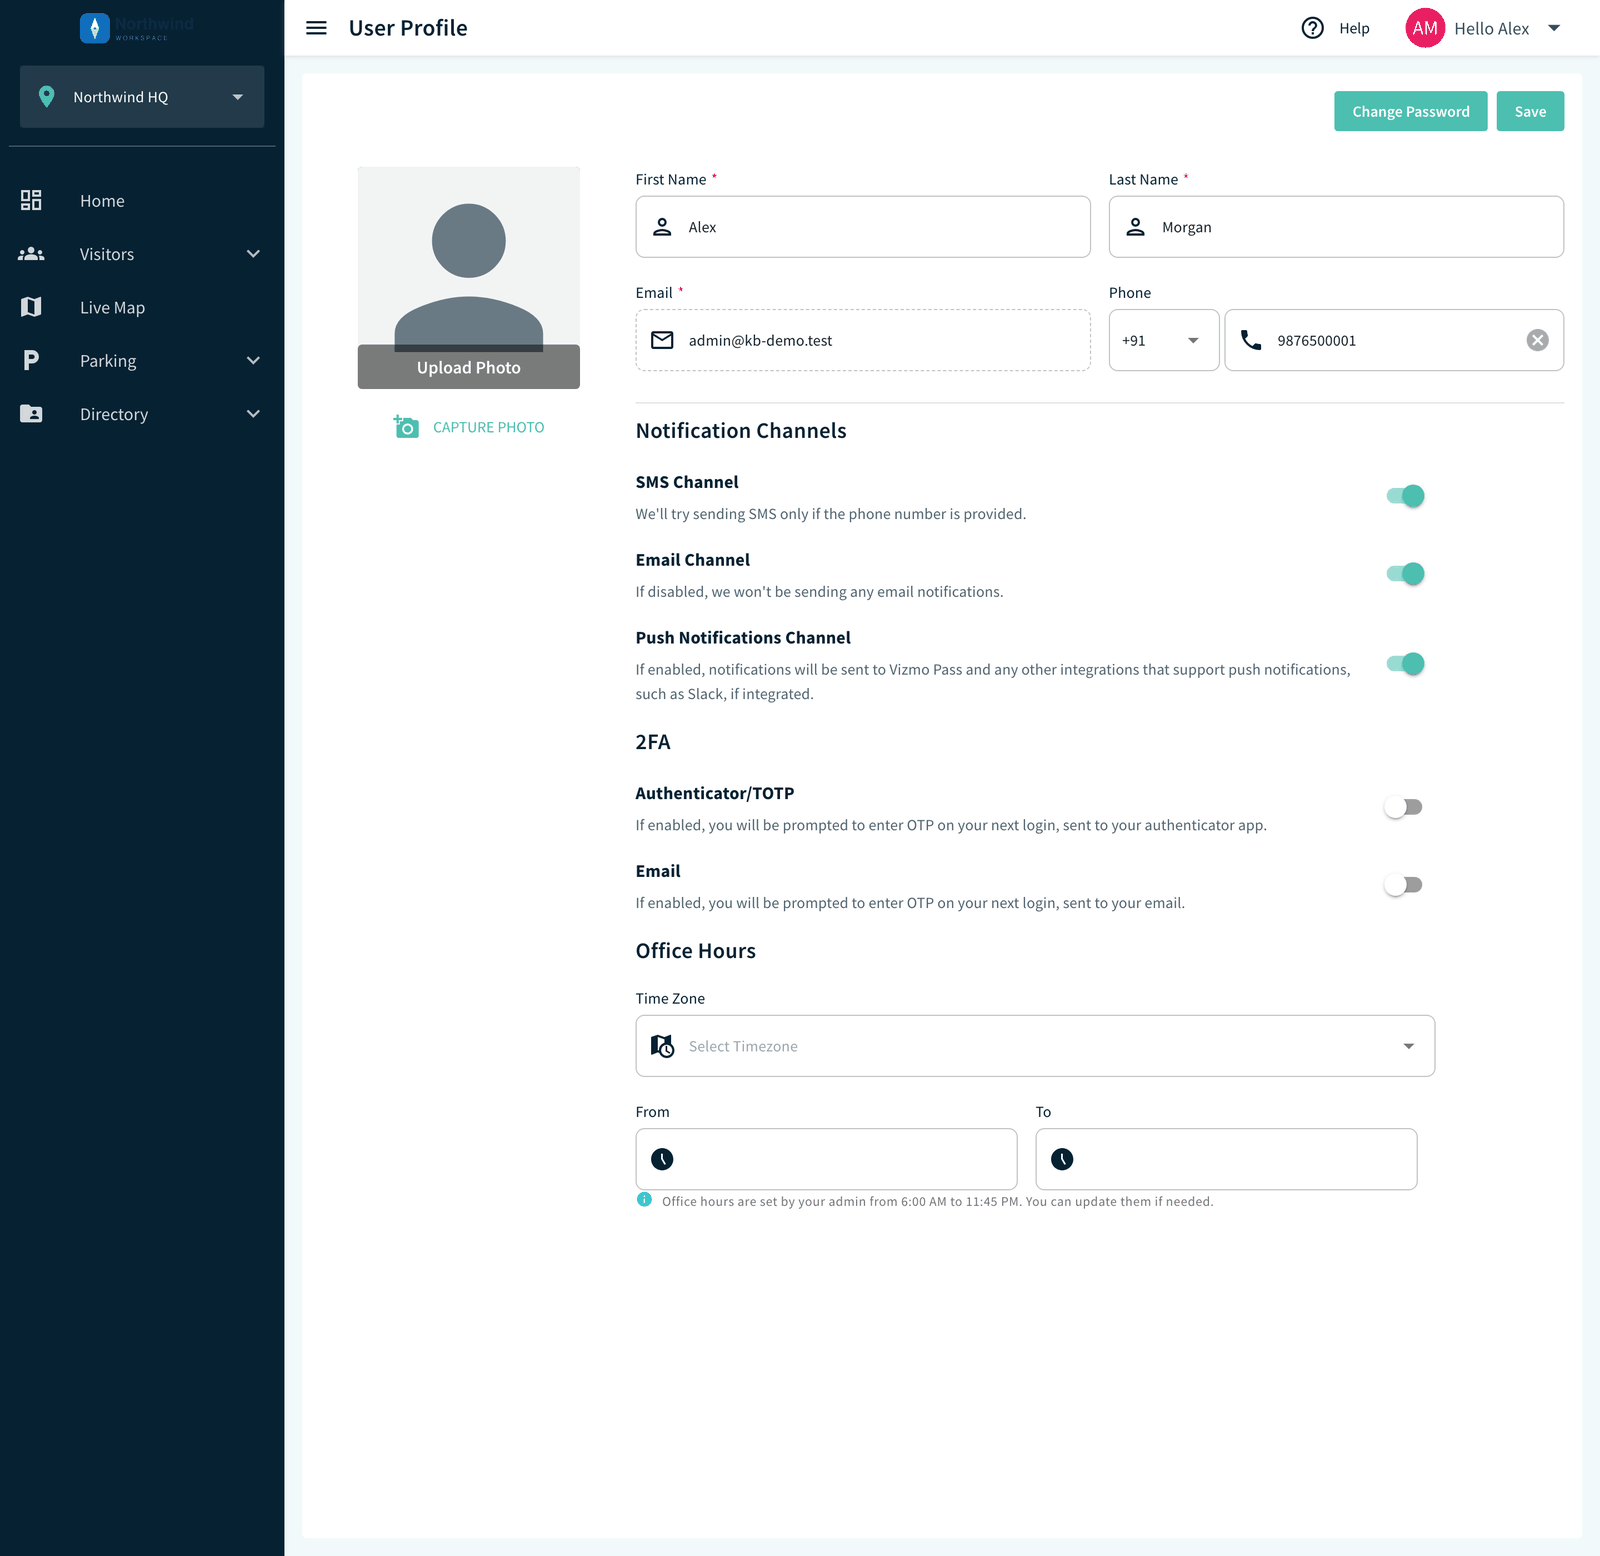The image size is (1600, 1556).
Task: Click the camera icon beside Capture Photo
Action: coord(406,427)
